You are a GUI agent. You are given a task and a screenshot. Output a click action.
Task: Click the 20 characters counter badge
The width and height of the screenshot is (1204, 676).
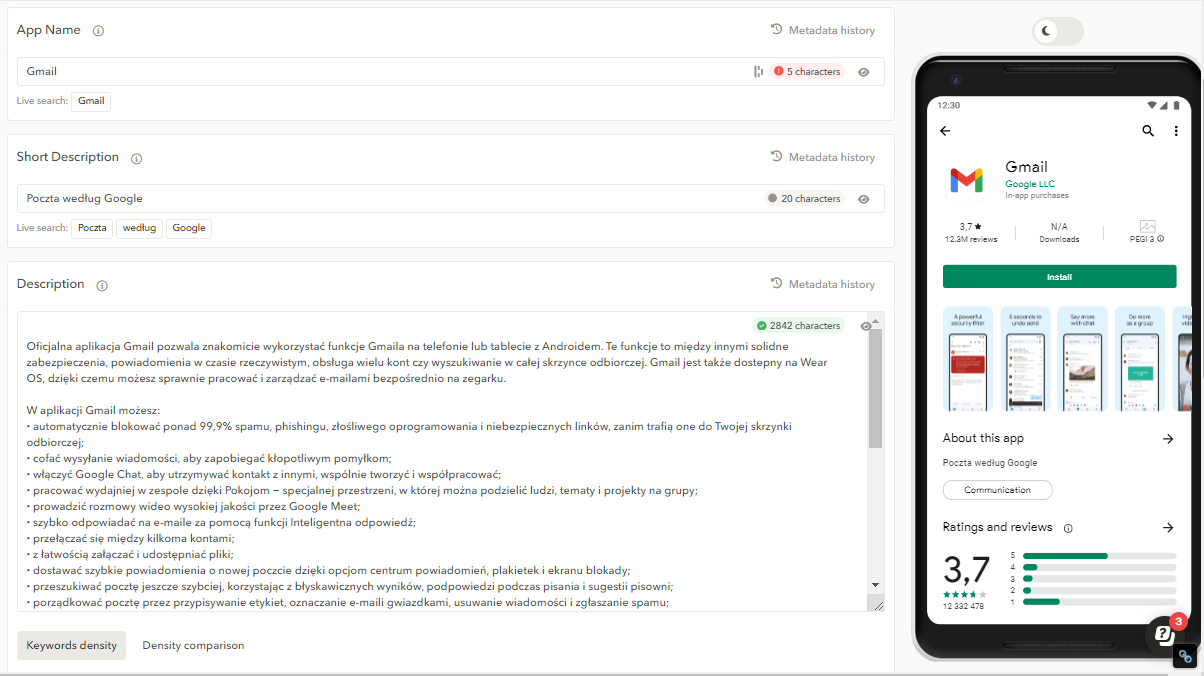[x=804, y=199]
